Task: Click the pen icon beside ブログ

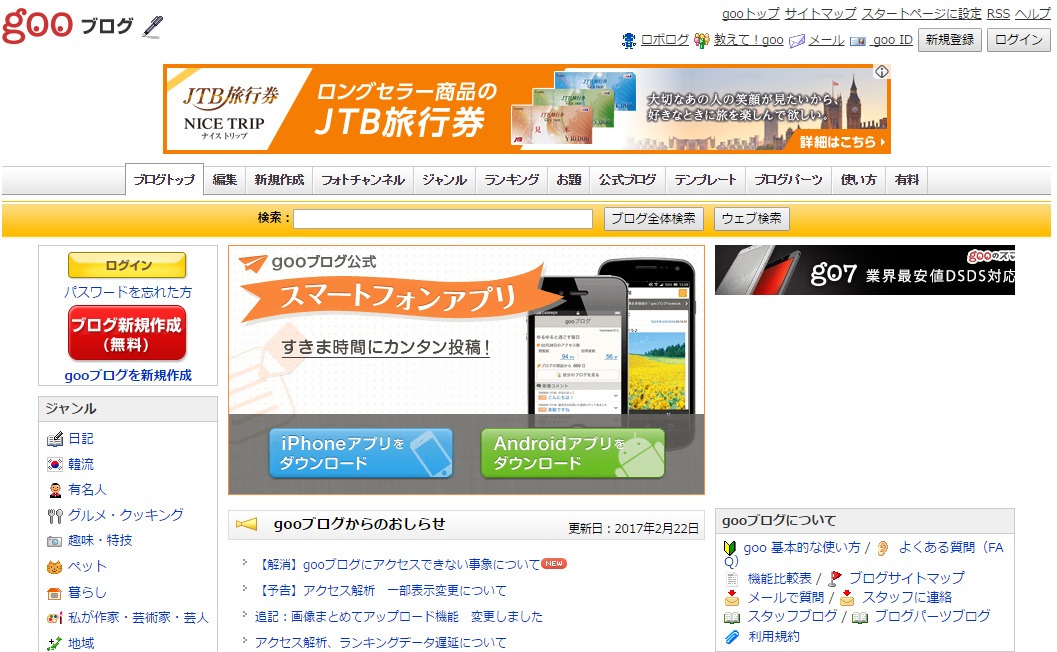Action: 153,26
